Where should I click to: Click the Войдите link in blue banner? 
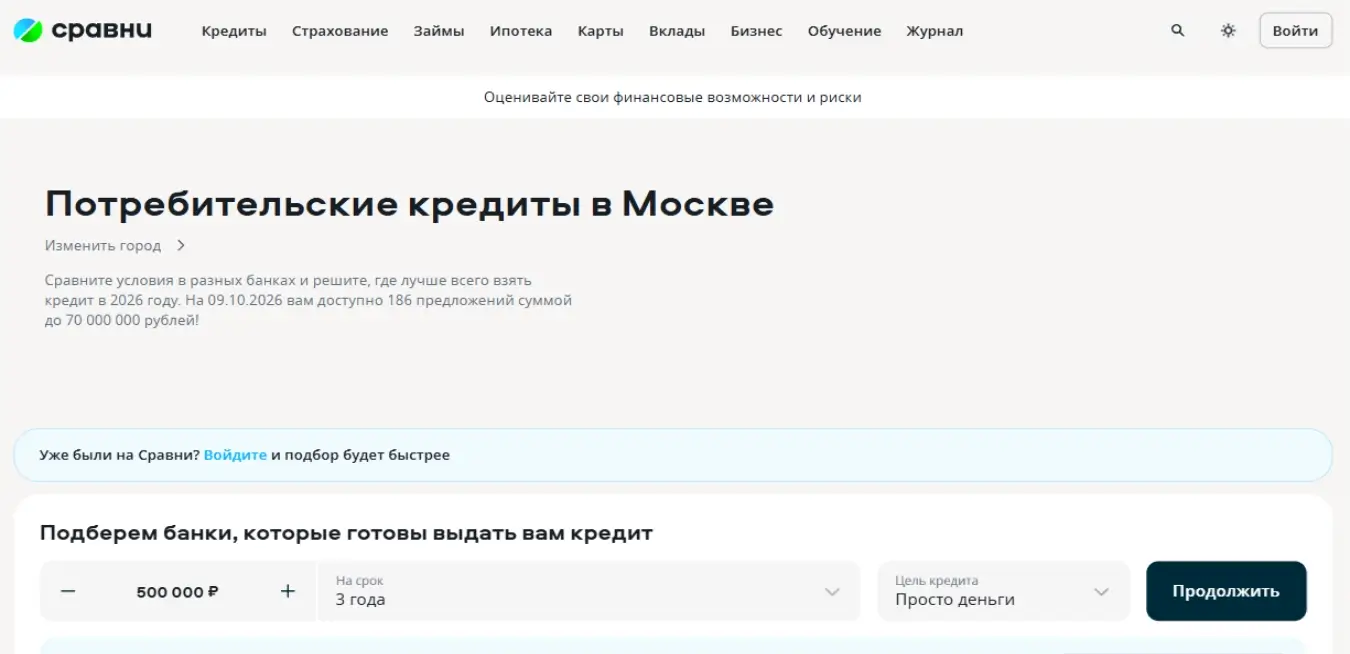[235, 455]
